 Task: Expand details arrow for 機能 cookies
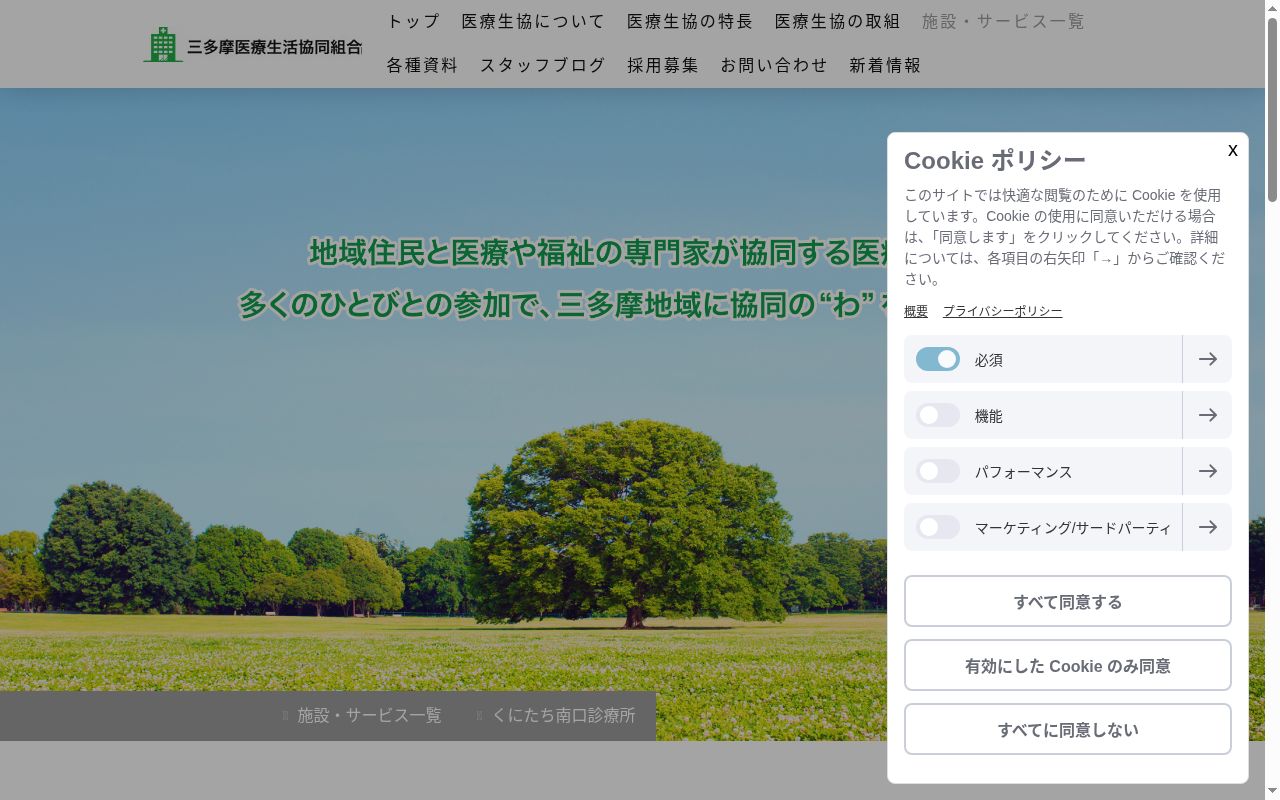[1208, 415]
